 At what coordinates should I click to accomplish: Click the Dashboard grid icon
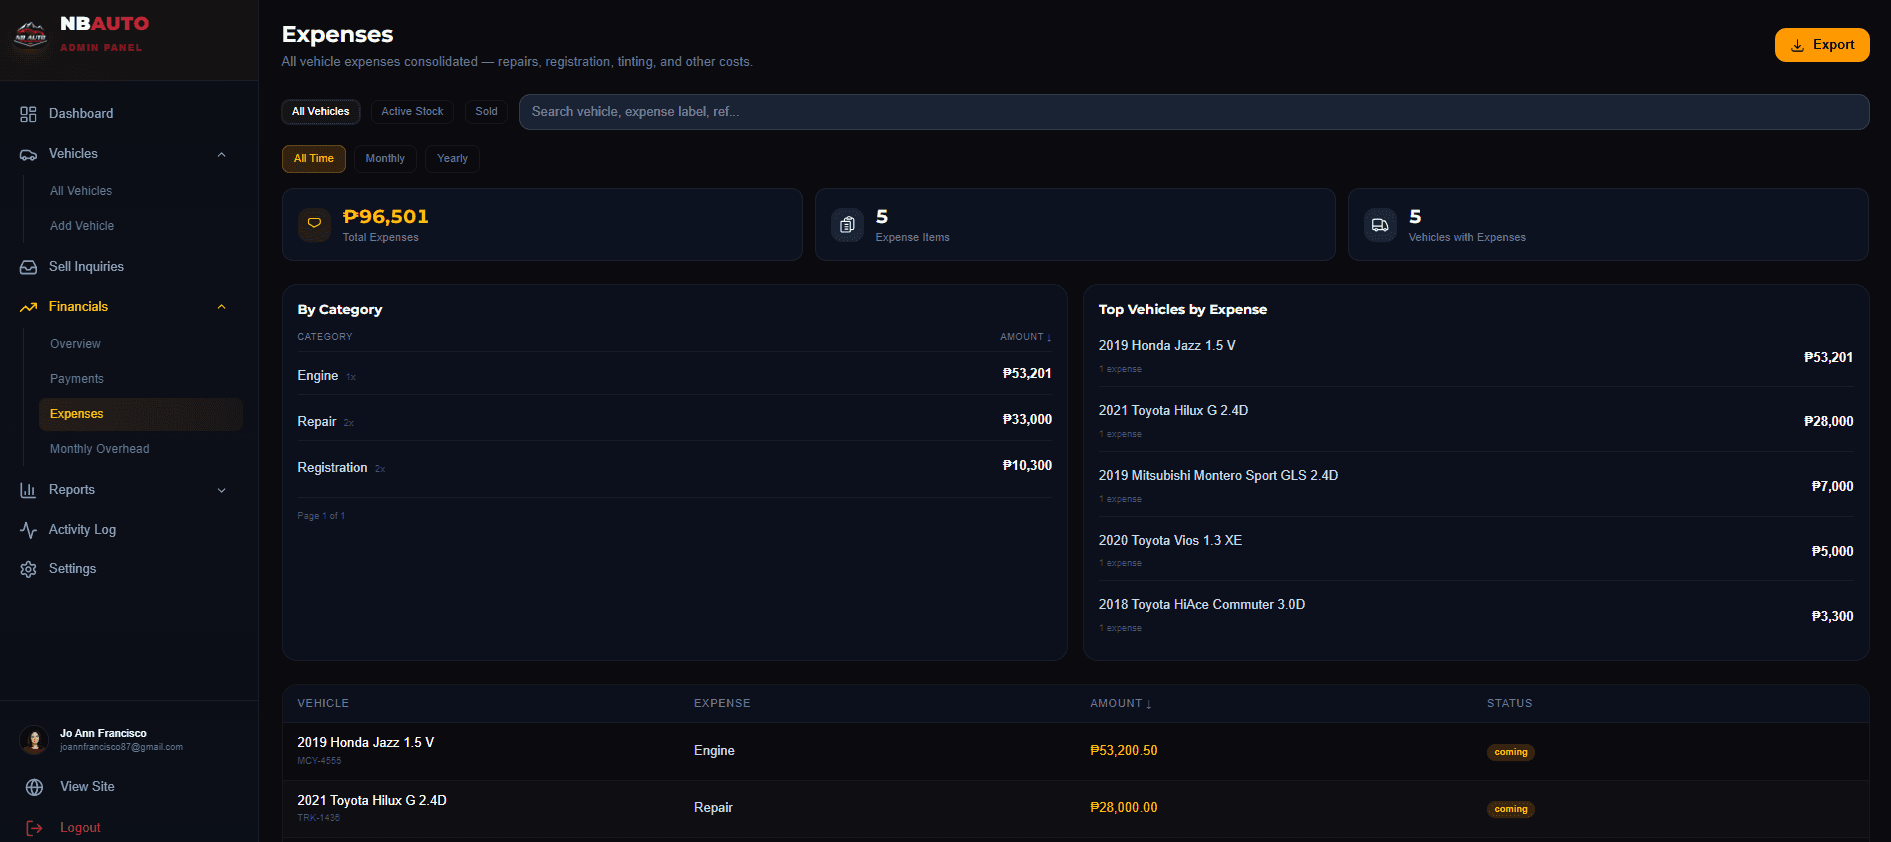coord(28,114)
